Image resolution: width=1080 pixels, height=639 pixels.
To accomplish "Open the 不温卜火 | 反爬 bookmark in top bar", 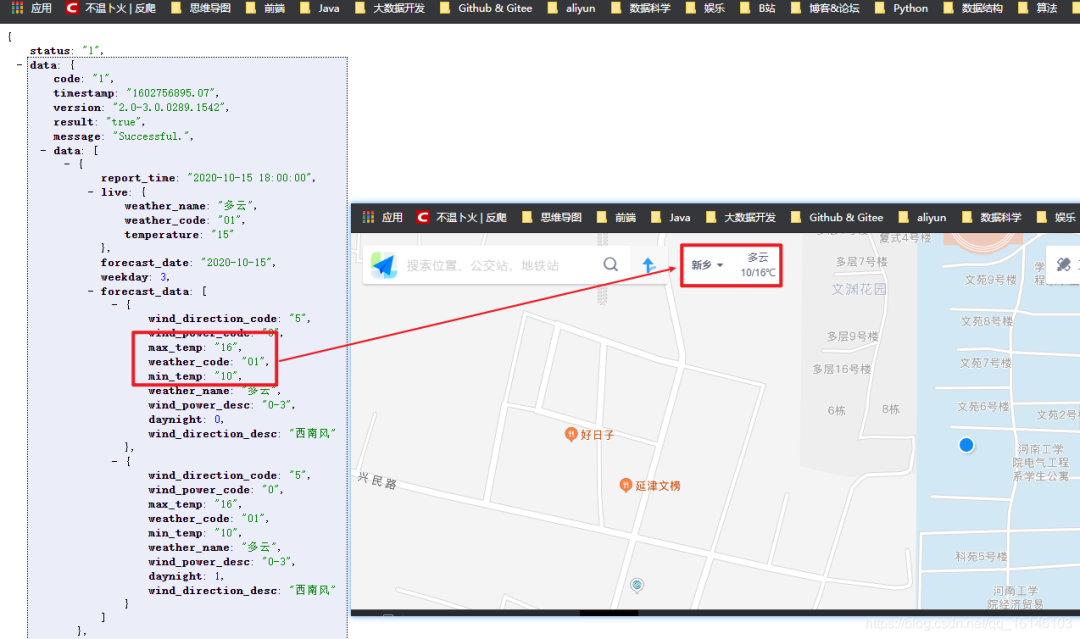I will 111,8.
